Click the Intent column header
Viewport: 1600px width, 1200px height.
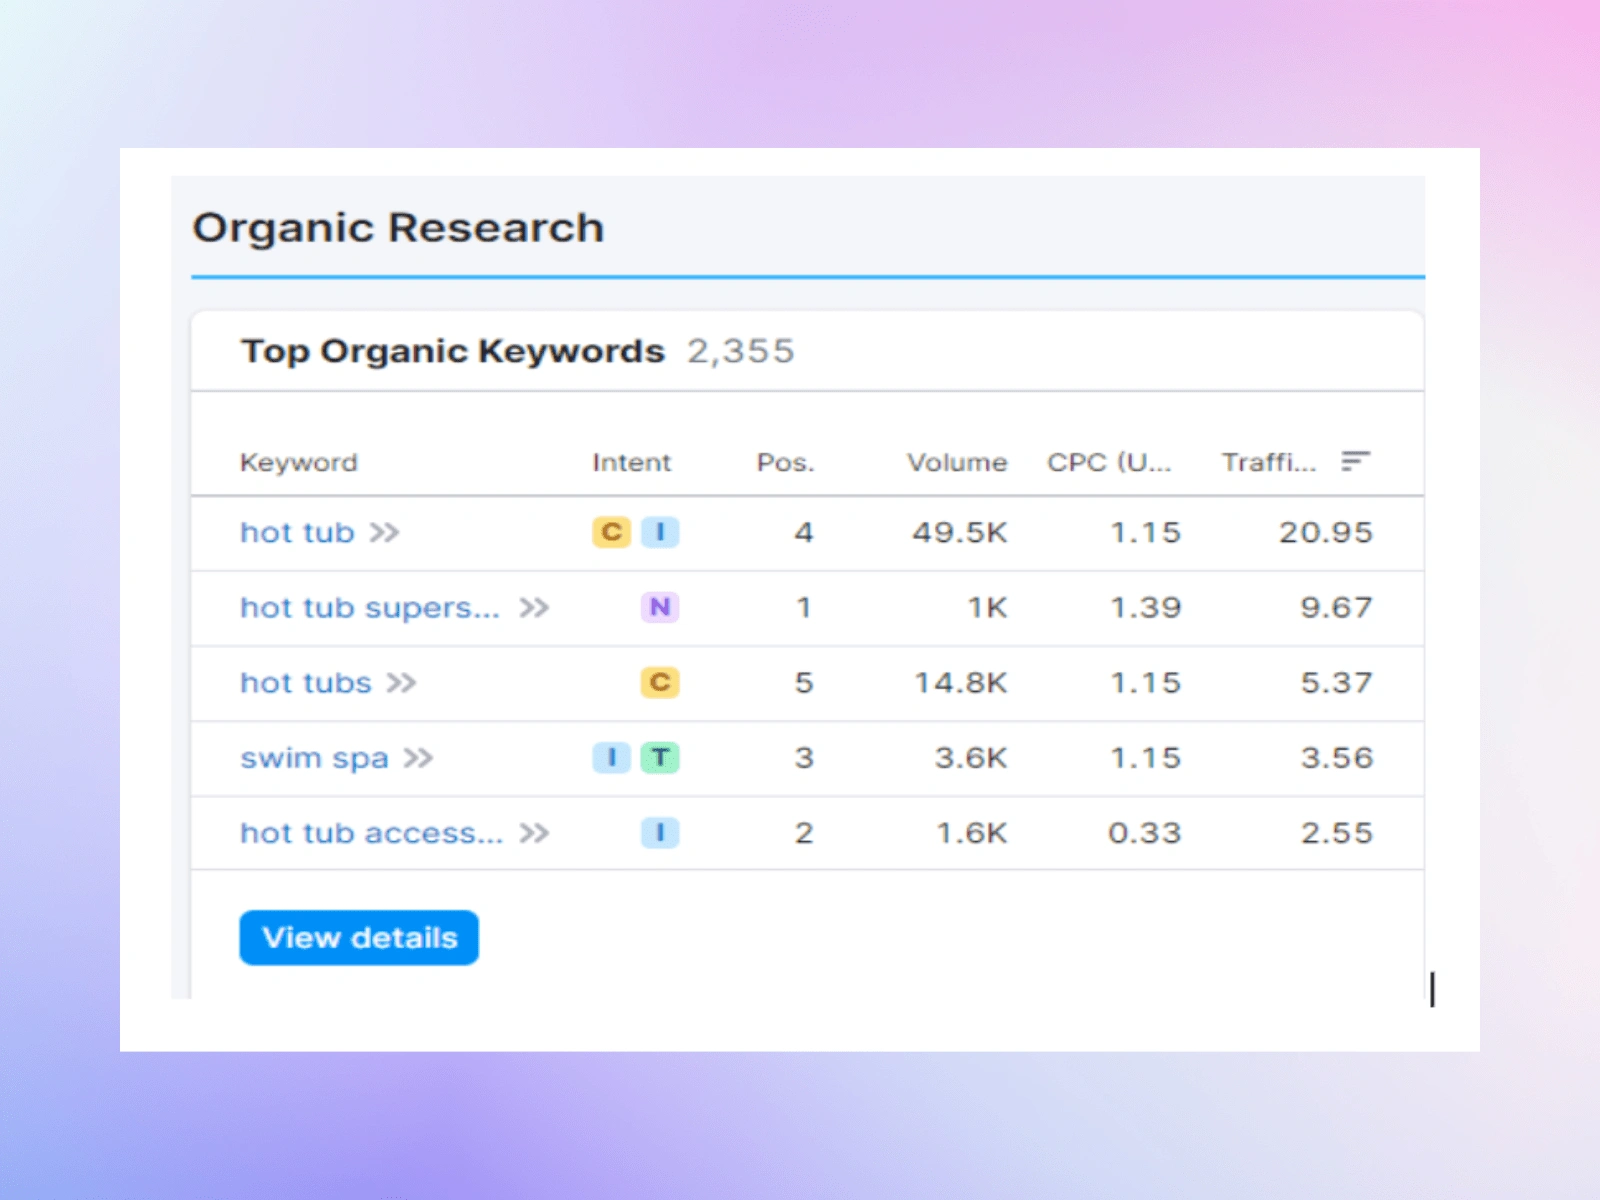point(631,462)
